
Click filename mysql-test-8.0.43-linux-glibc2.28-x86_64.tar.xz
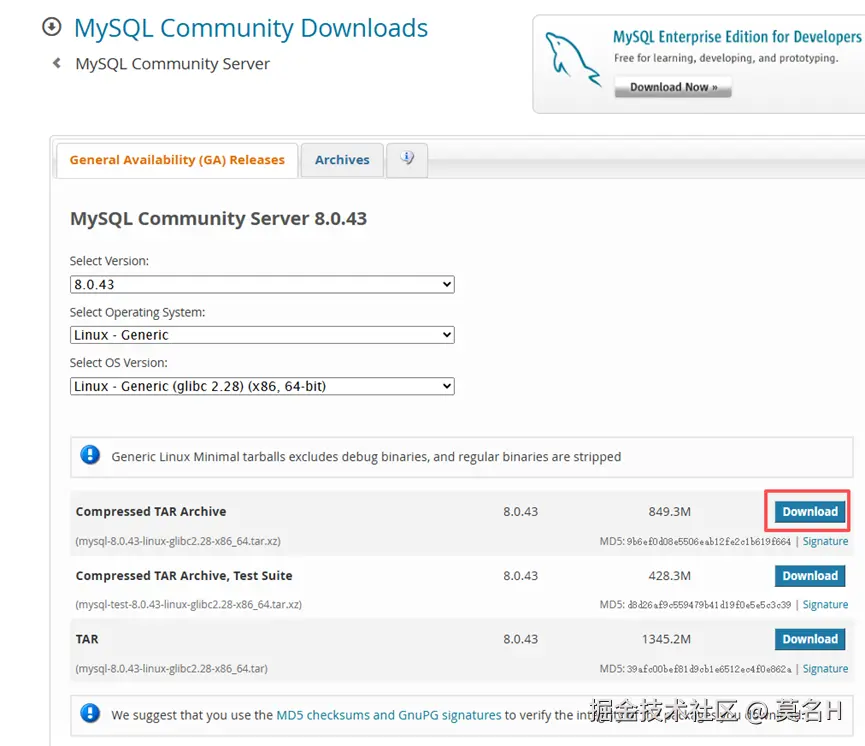click(x=189, y=605)
